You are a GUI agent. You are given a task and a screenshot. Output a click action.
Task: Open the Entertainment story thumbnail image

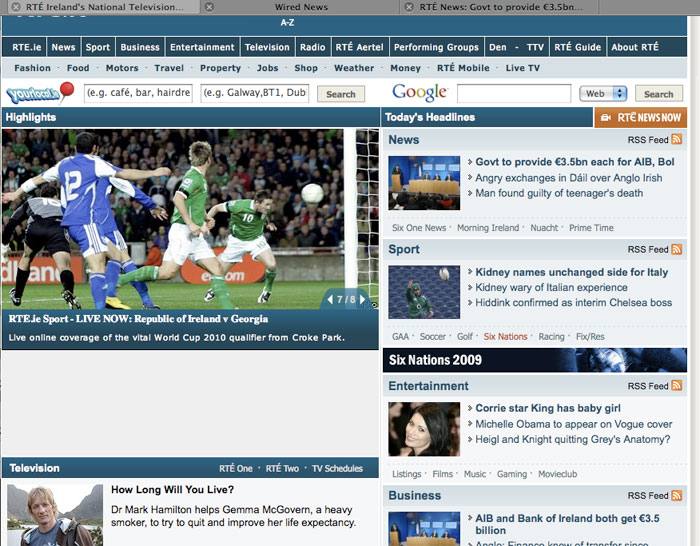pos(424,429)
